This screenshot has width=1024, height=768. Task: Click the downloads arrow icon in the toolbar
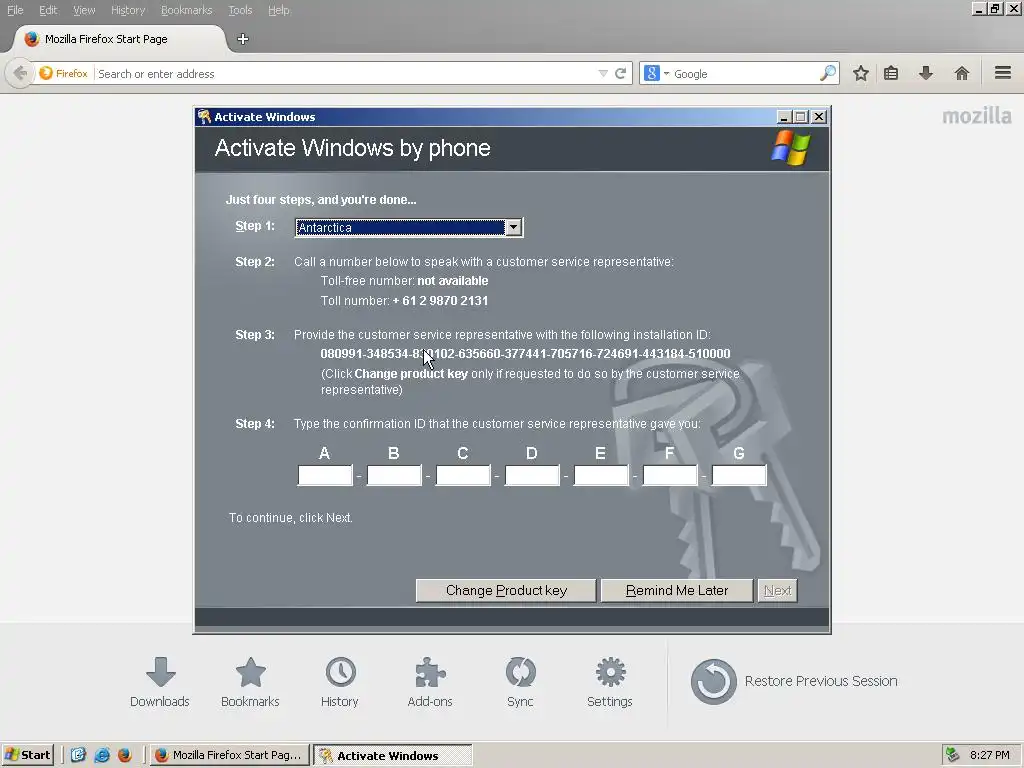pos(925,73)
